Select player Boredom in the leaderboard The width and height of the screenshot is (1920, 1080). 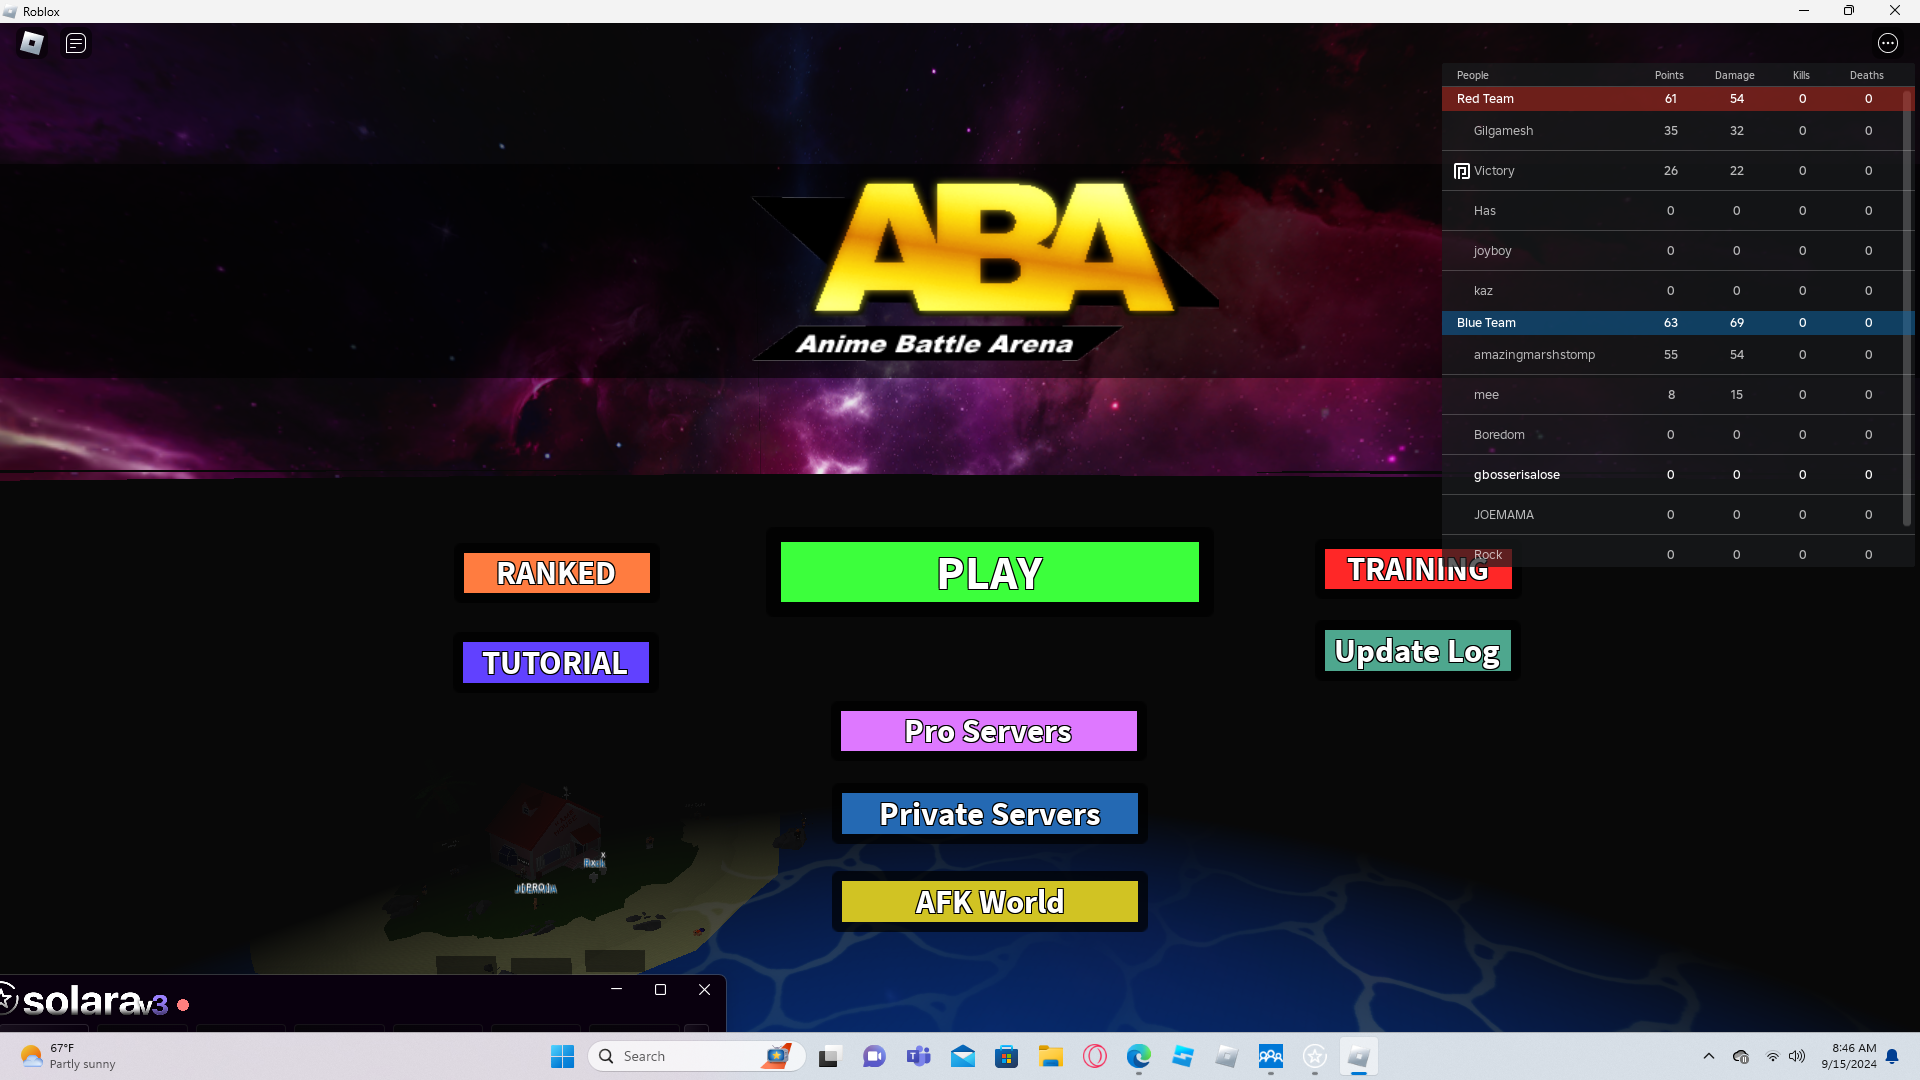(1499, 435)
